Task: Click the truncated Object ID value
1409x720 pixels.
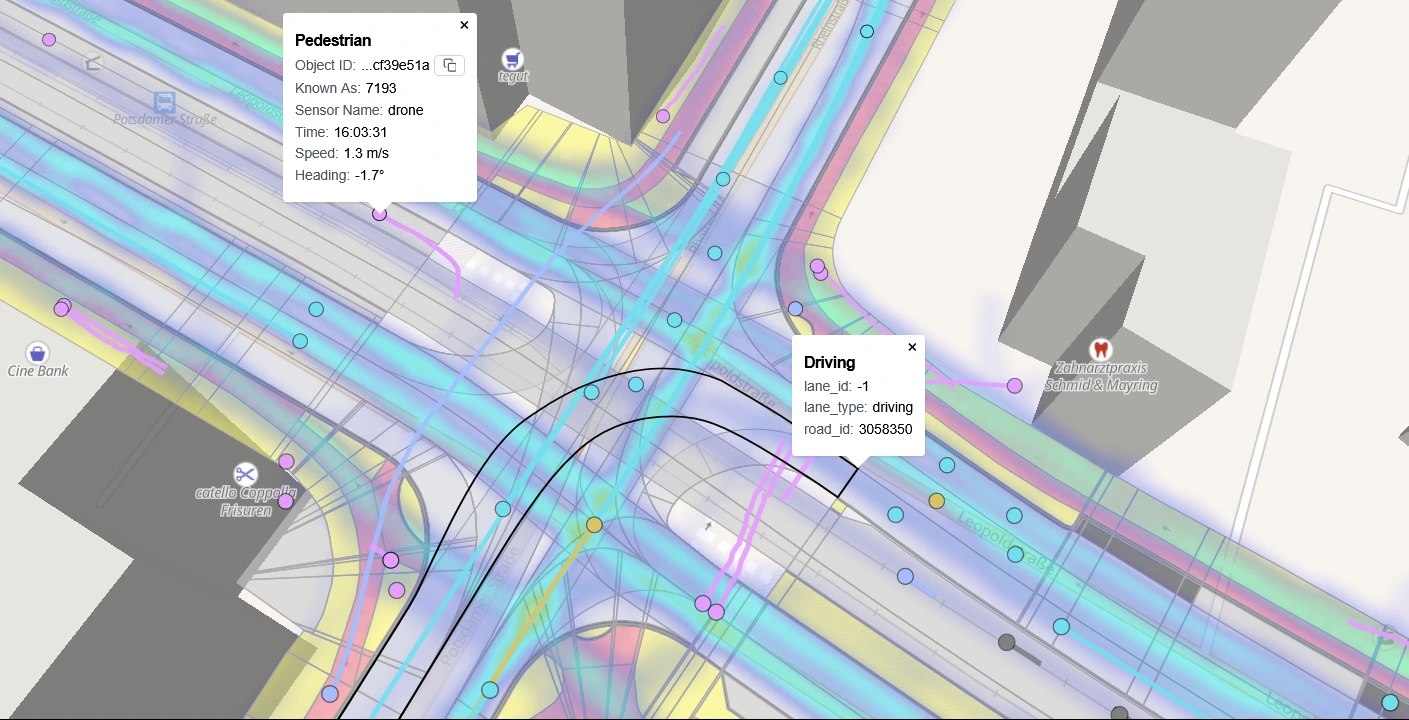Action: (x=395, y=65)
